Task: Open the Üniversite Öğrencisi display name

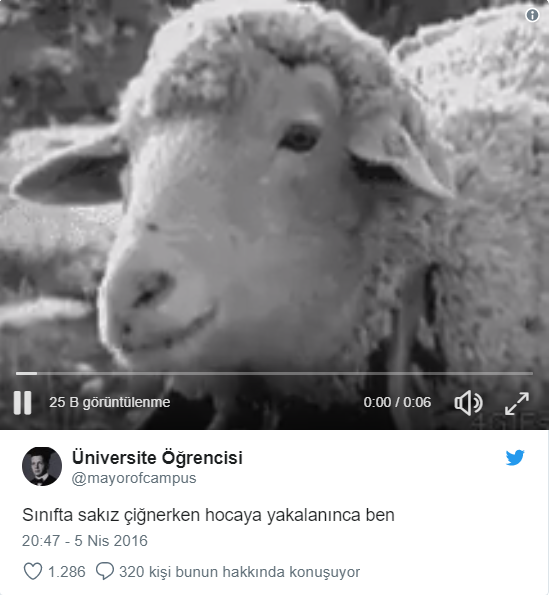Action: pyautogui.click(x=157, y=457)
